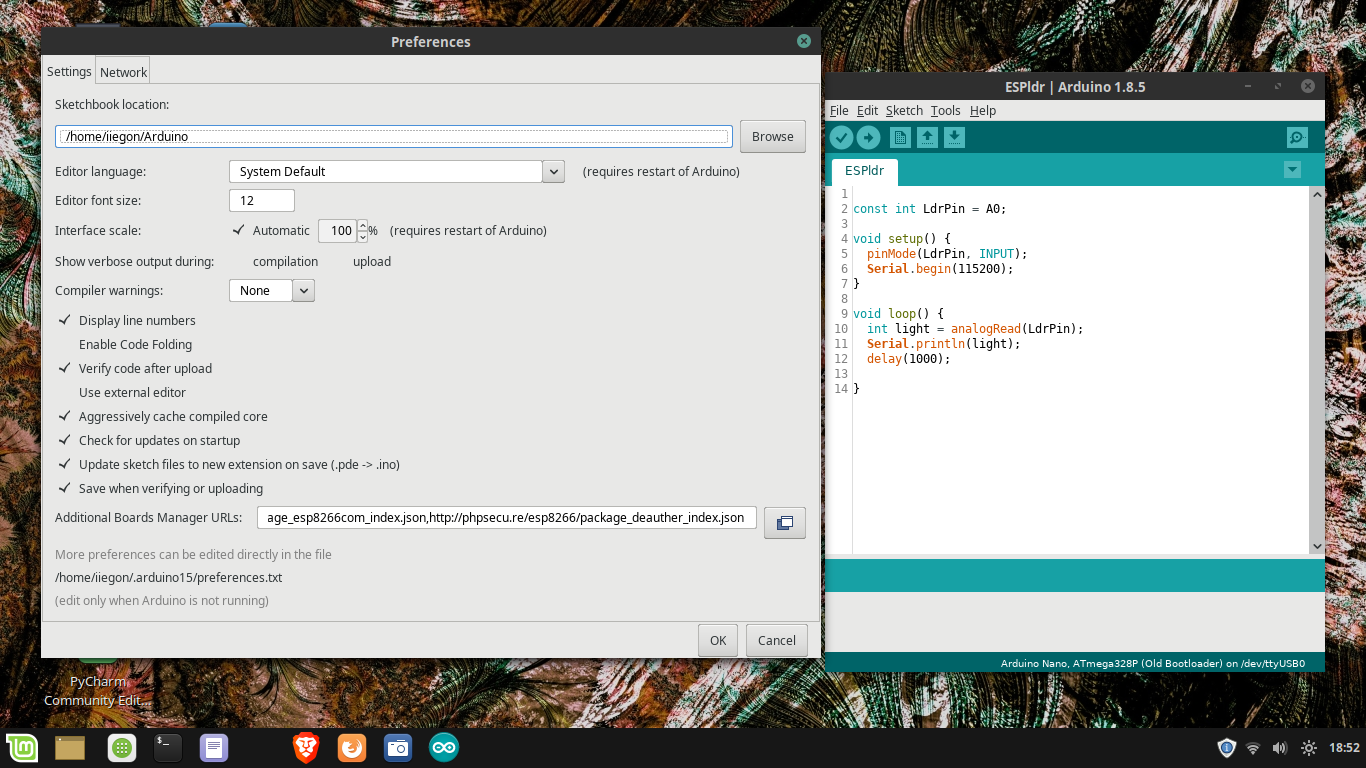Click the Upload arrow toolbar icon

pyautogui.click(x=868, y=138)
